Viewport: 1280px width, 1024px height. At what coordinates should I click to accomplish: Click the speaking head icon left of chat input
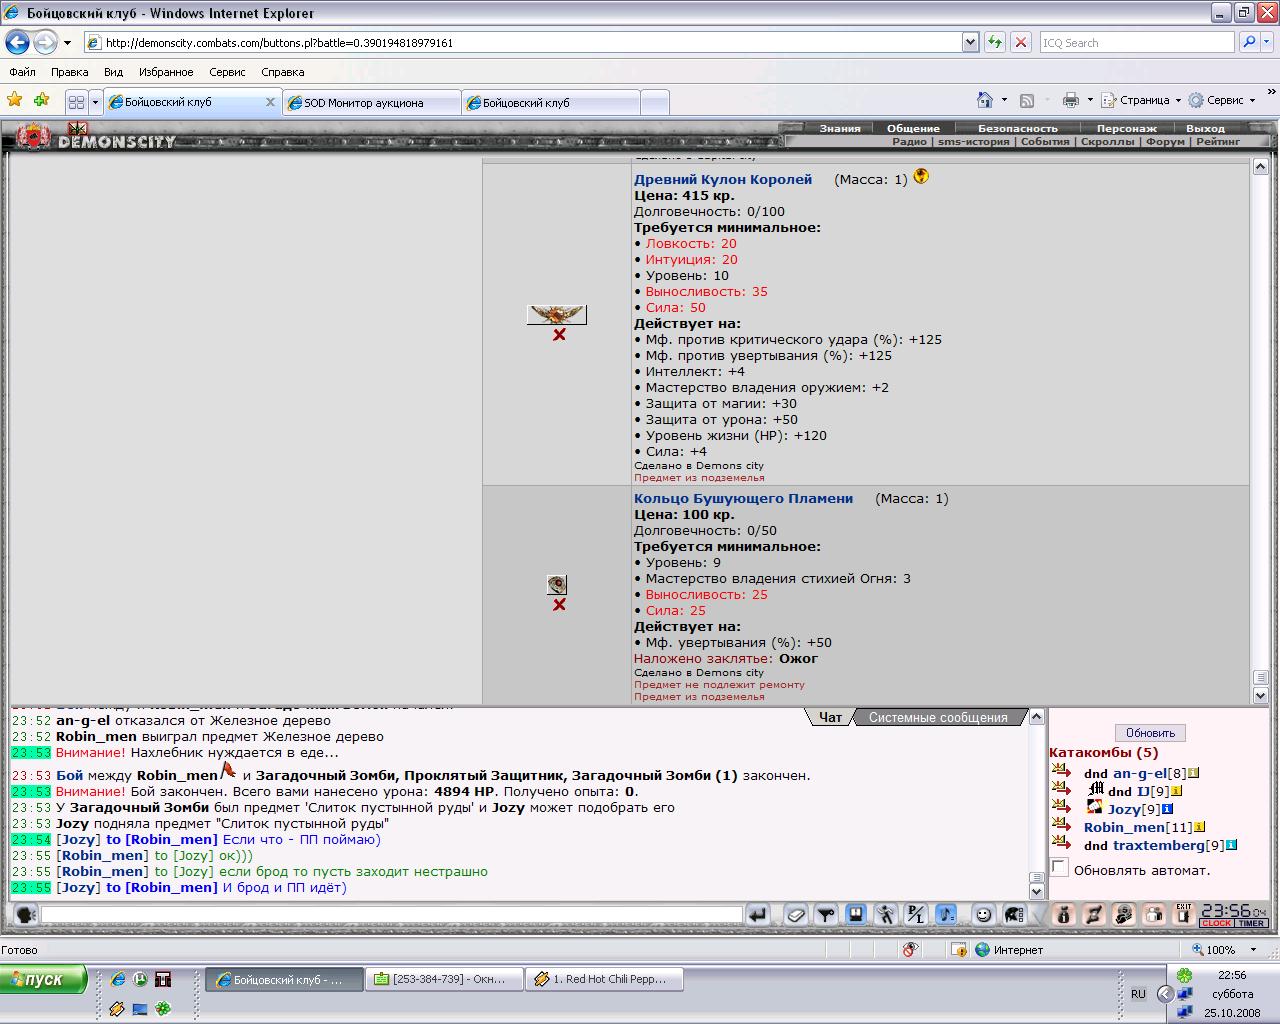pos(26,914)
